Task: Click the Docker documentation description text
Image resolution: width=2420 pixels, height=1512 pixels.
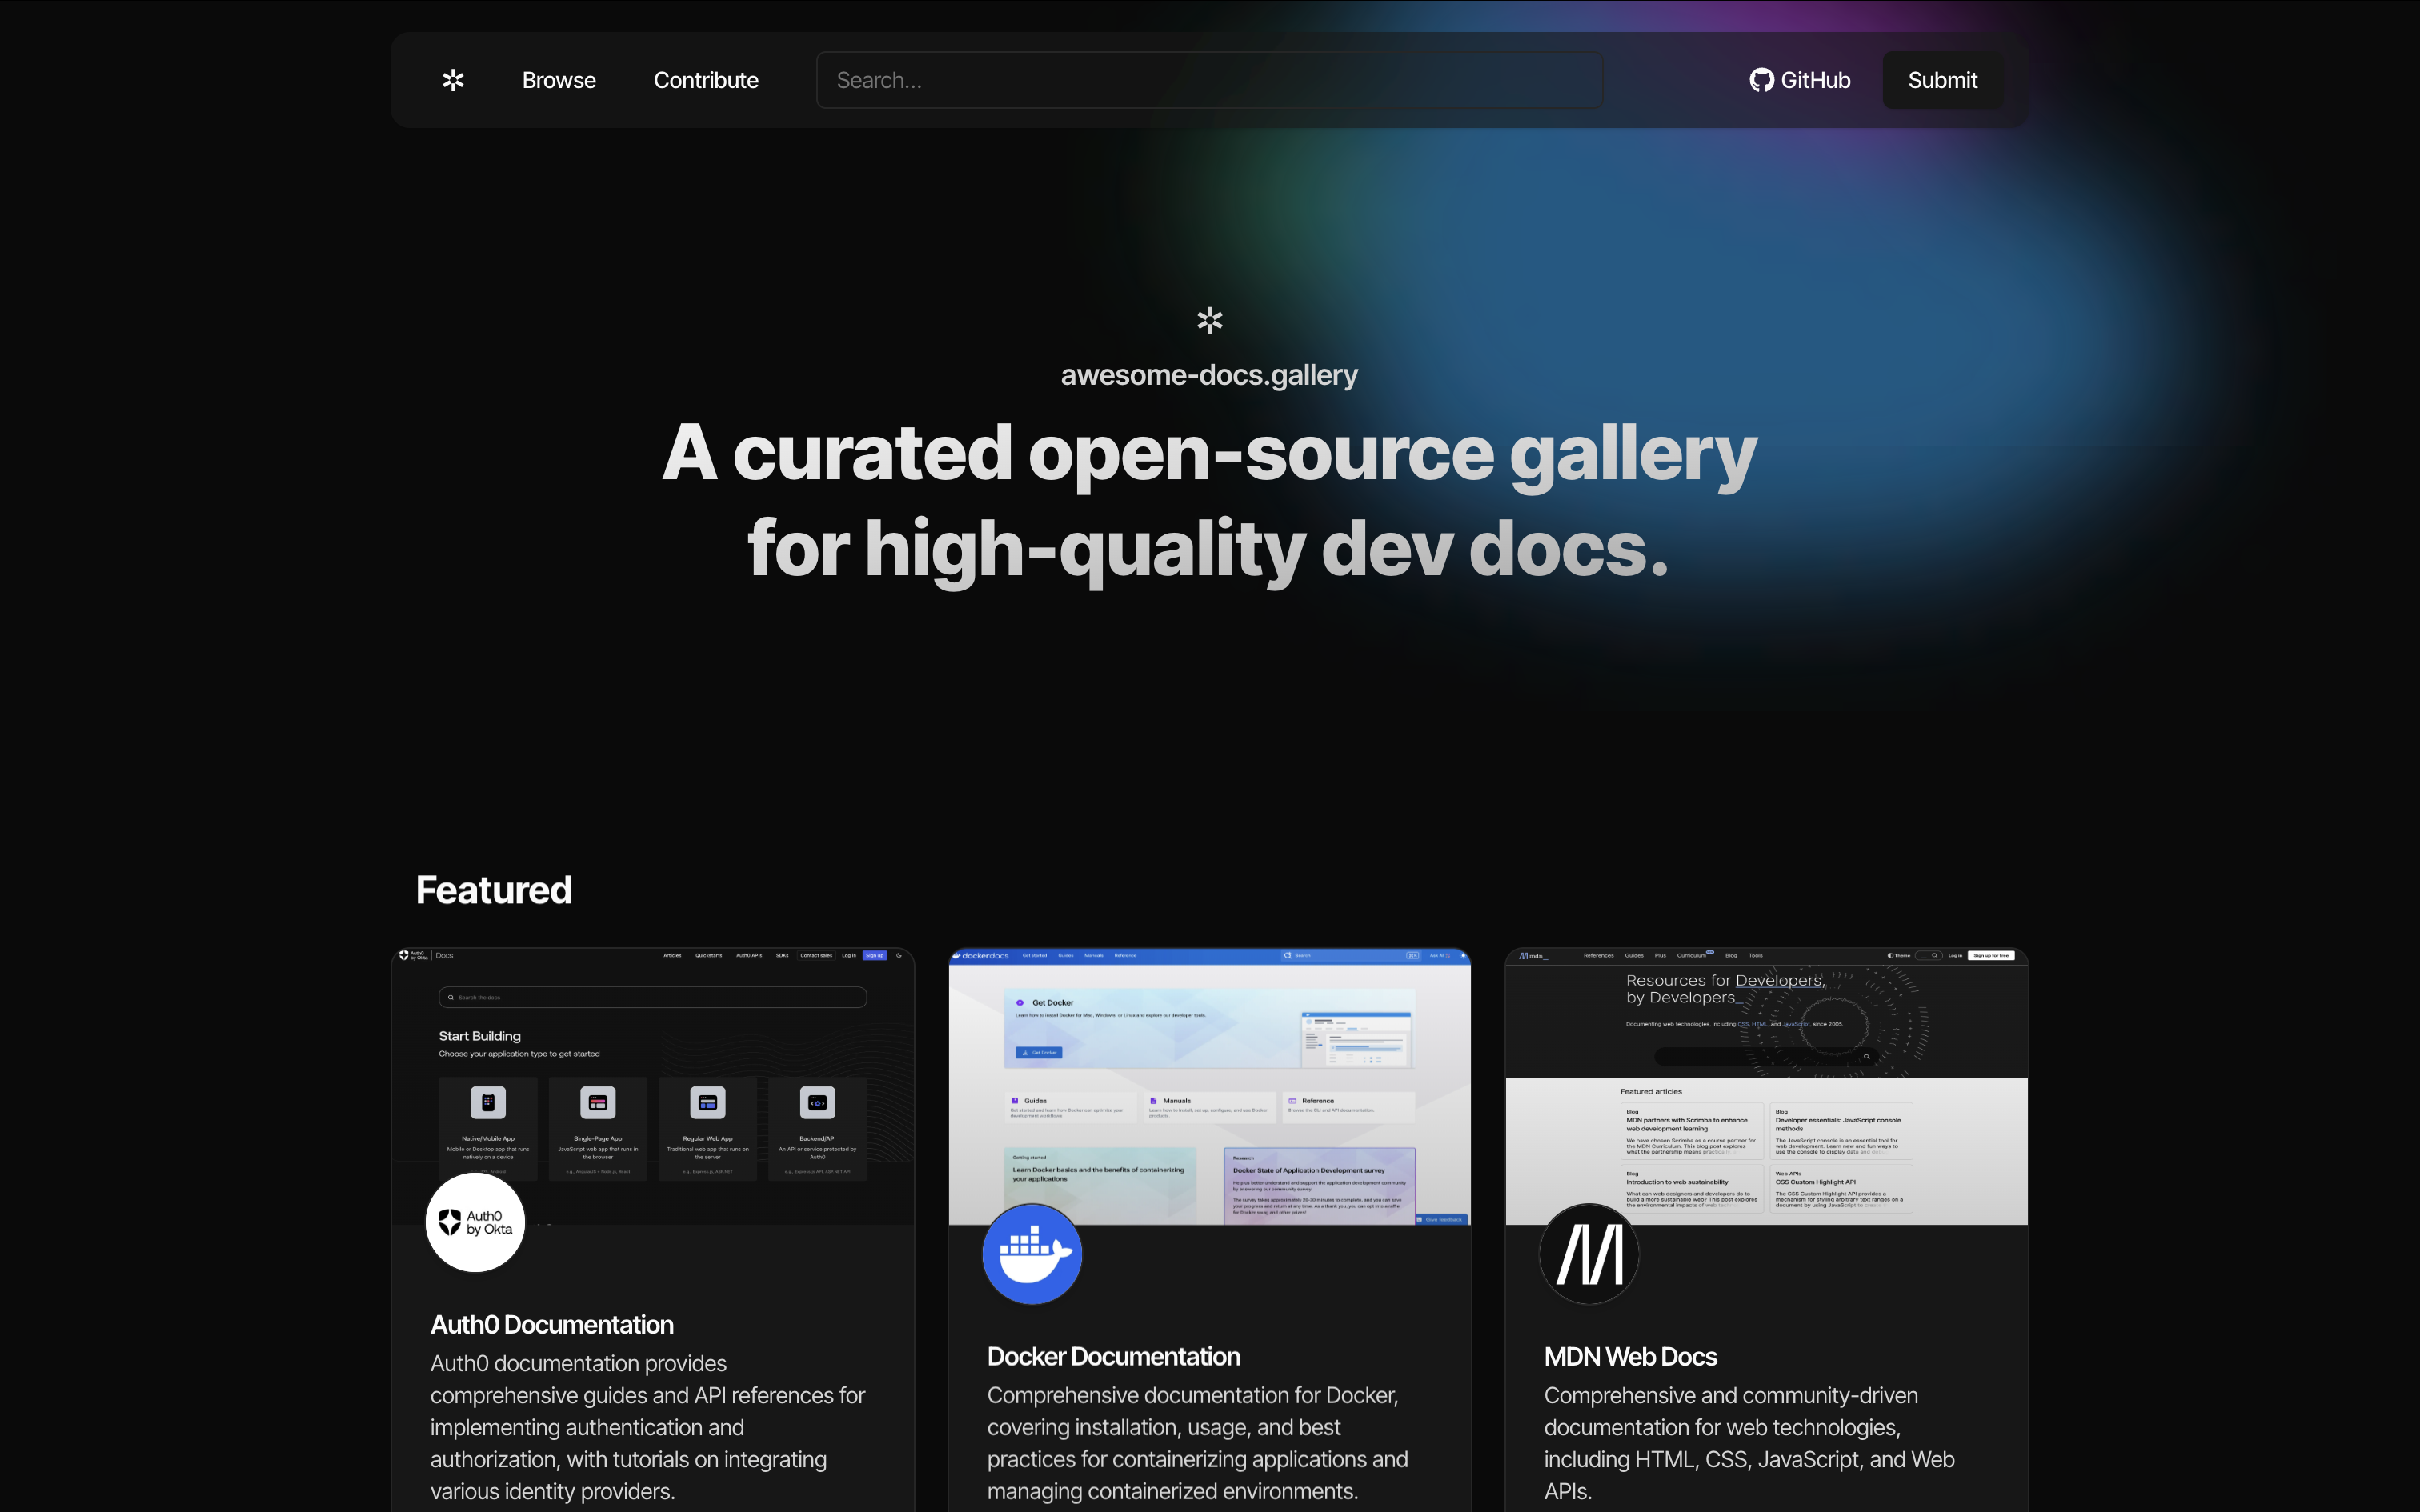Action: tap(1198, 1443)
